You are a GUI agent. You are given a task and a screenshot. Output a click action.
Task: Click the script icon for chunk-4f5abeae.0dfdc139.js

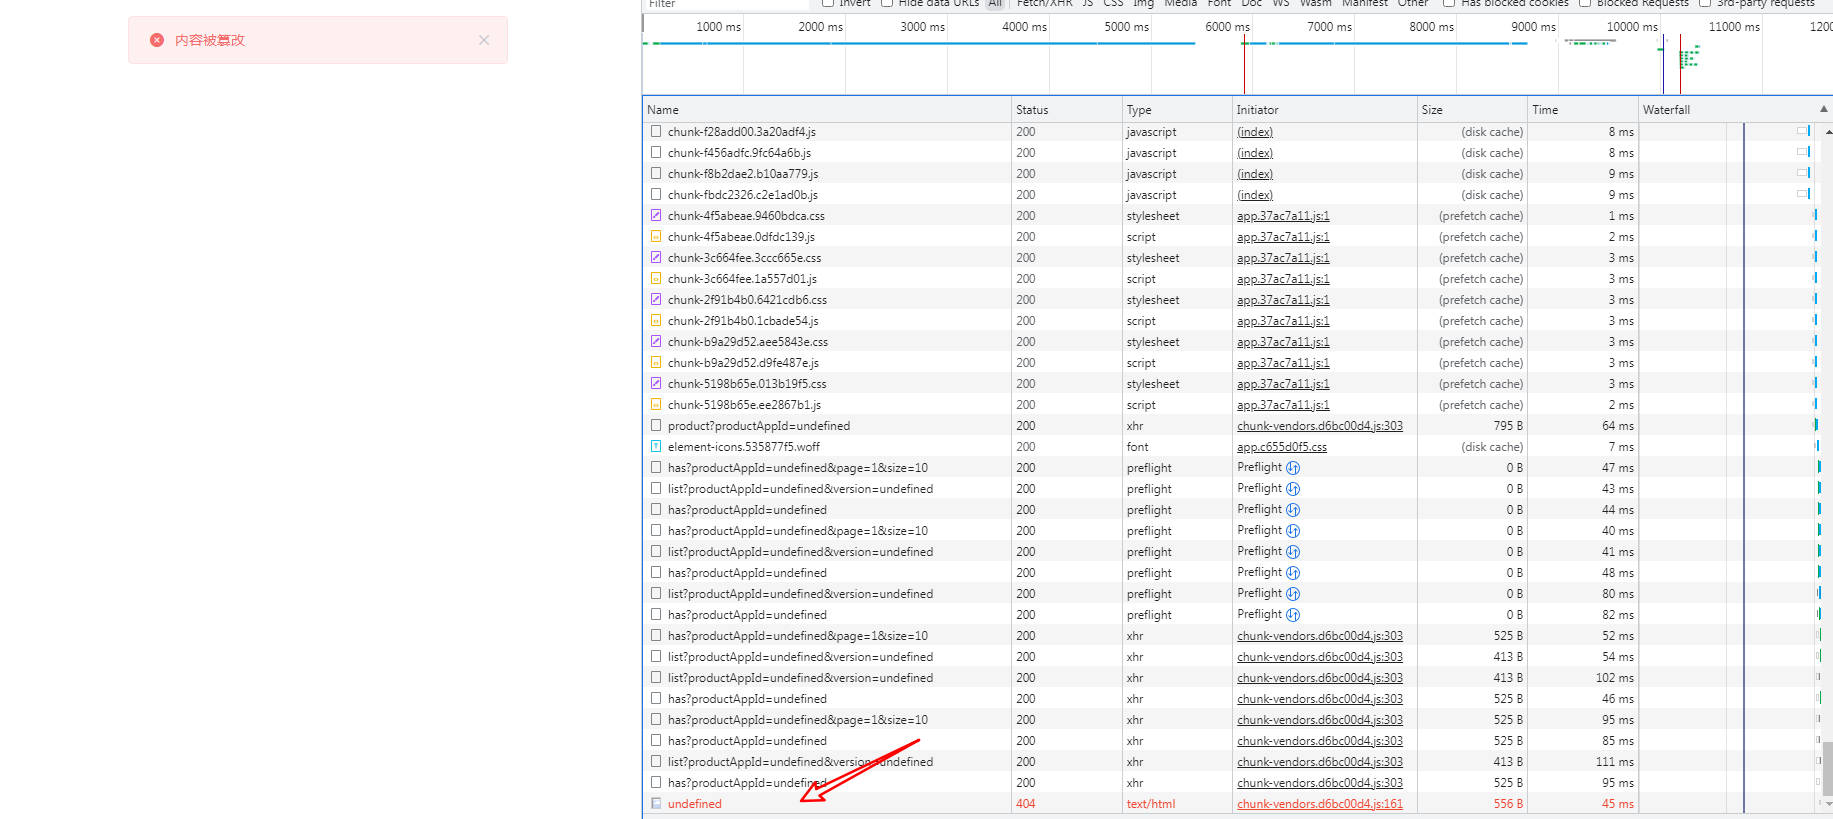click(656, 236)
